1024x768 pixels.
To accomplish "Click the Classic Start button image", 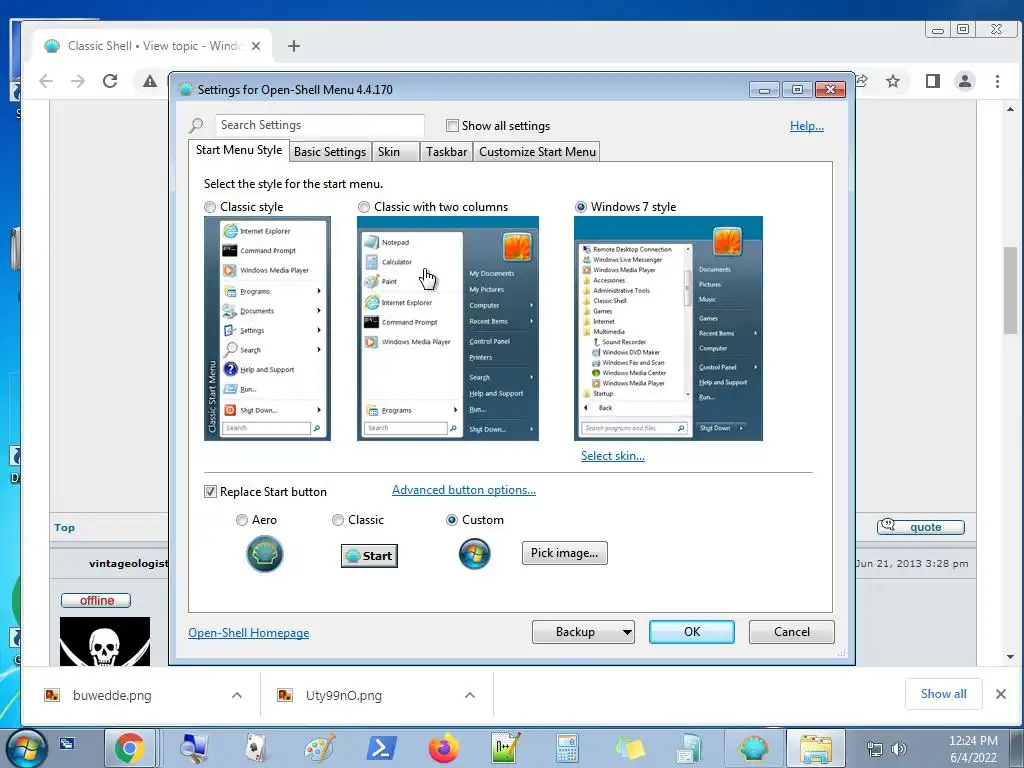I will 370,556.
